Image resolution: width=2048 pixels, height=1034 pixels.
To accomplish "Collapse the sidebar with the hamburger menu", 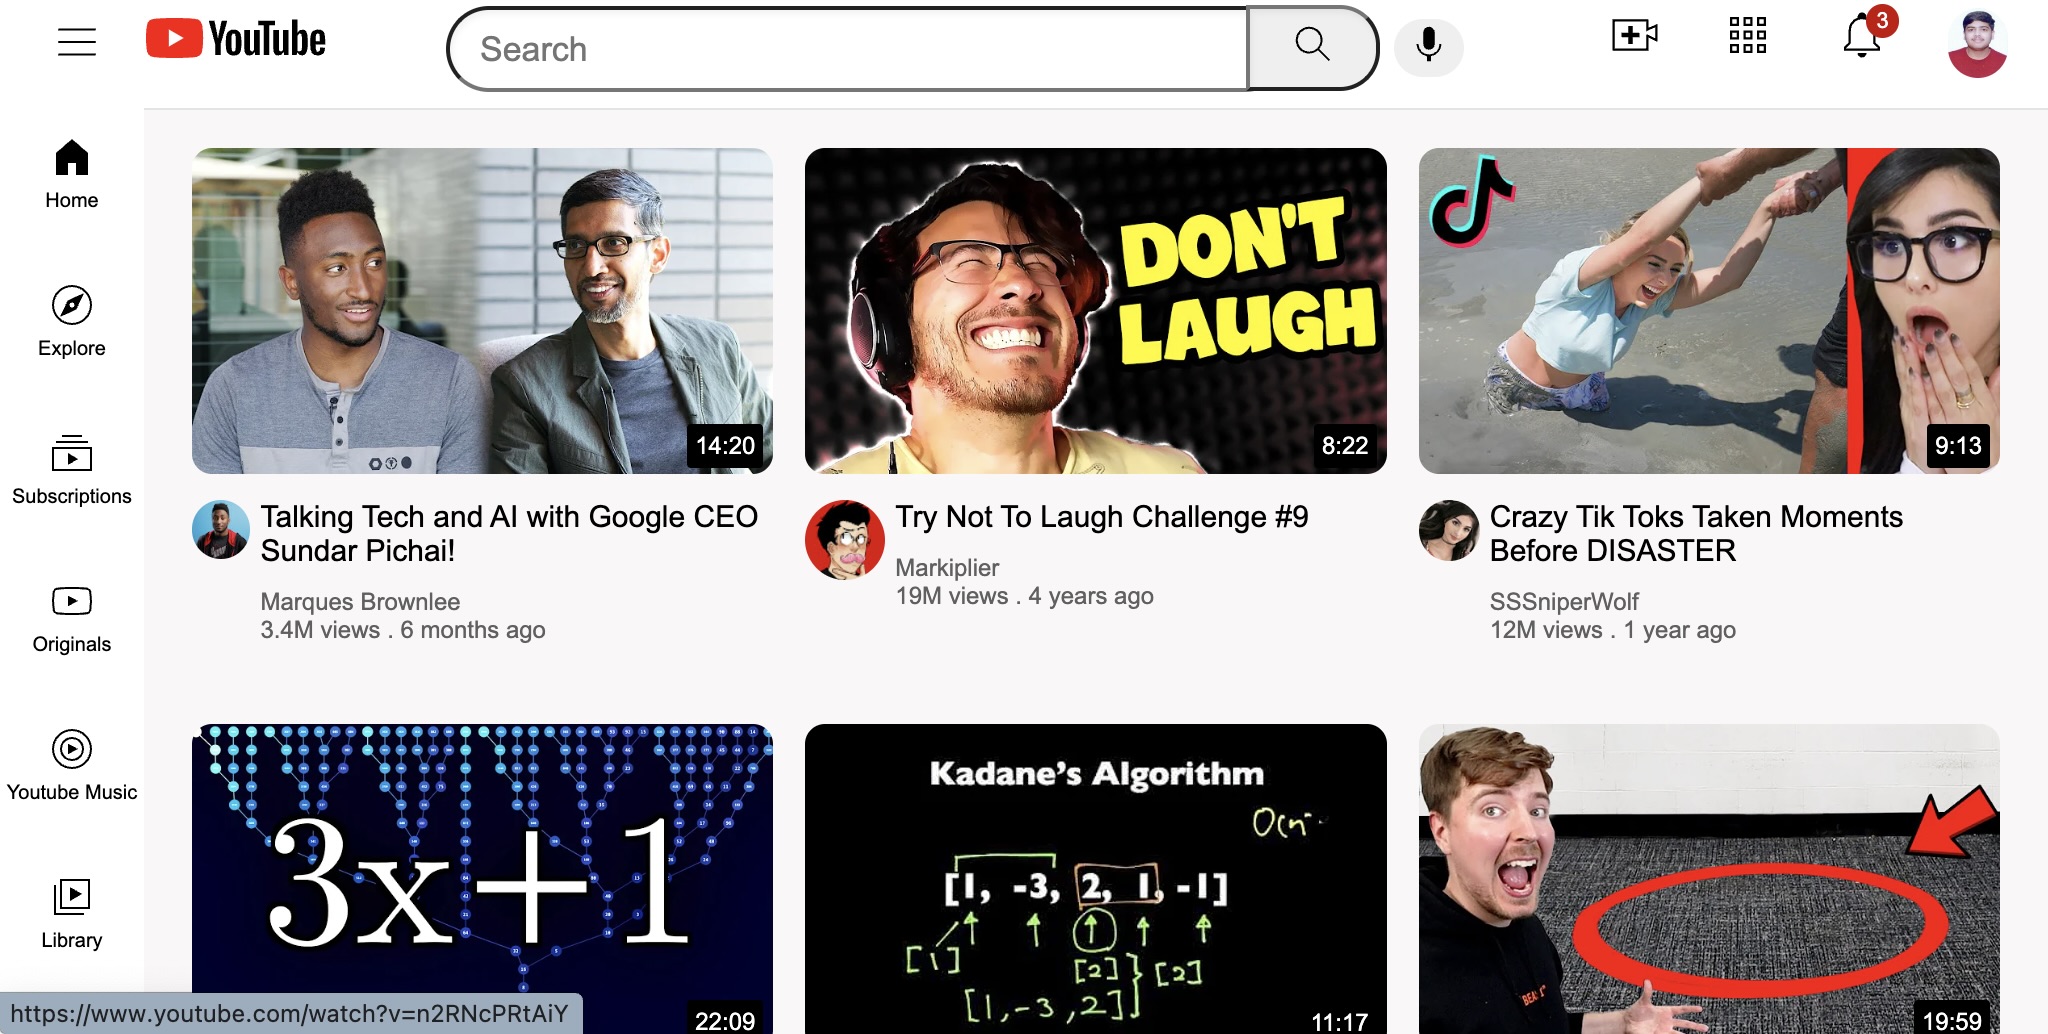I will pos(76,41).
